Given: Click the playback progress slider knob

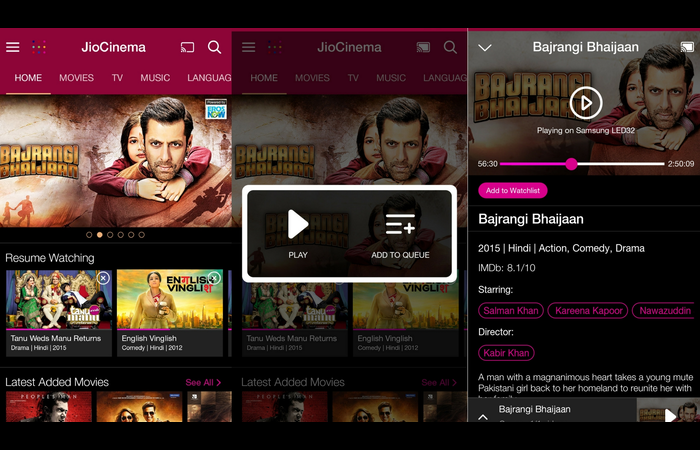Looking at the screenshot, I should pos(571,164).
